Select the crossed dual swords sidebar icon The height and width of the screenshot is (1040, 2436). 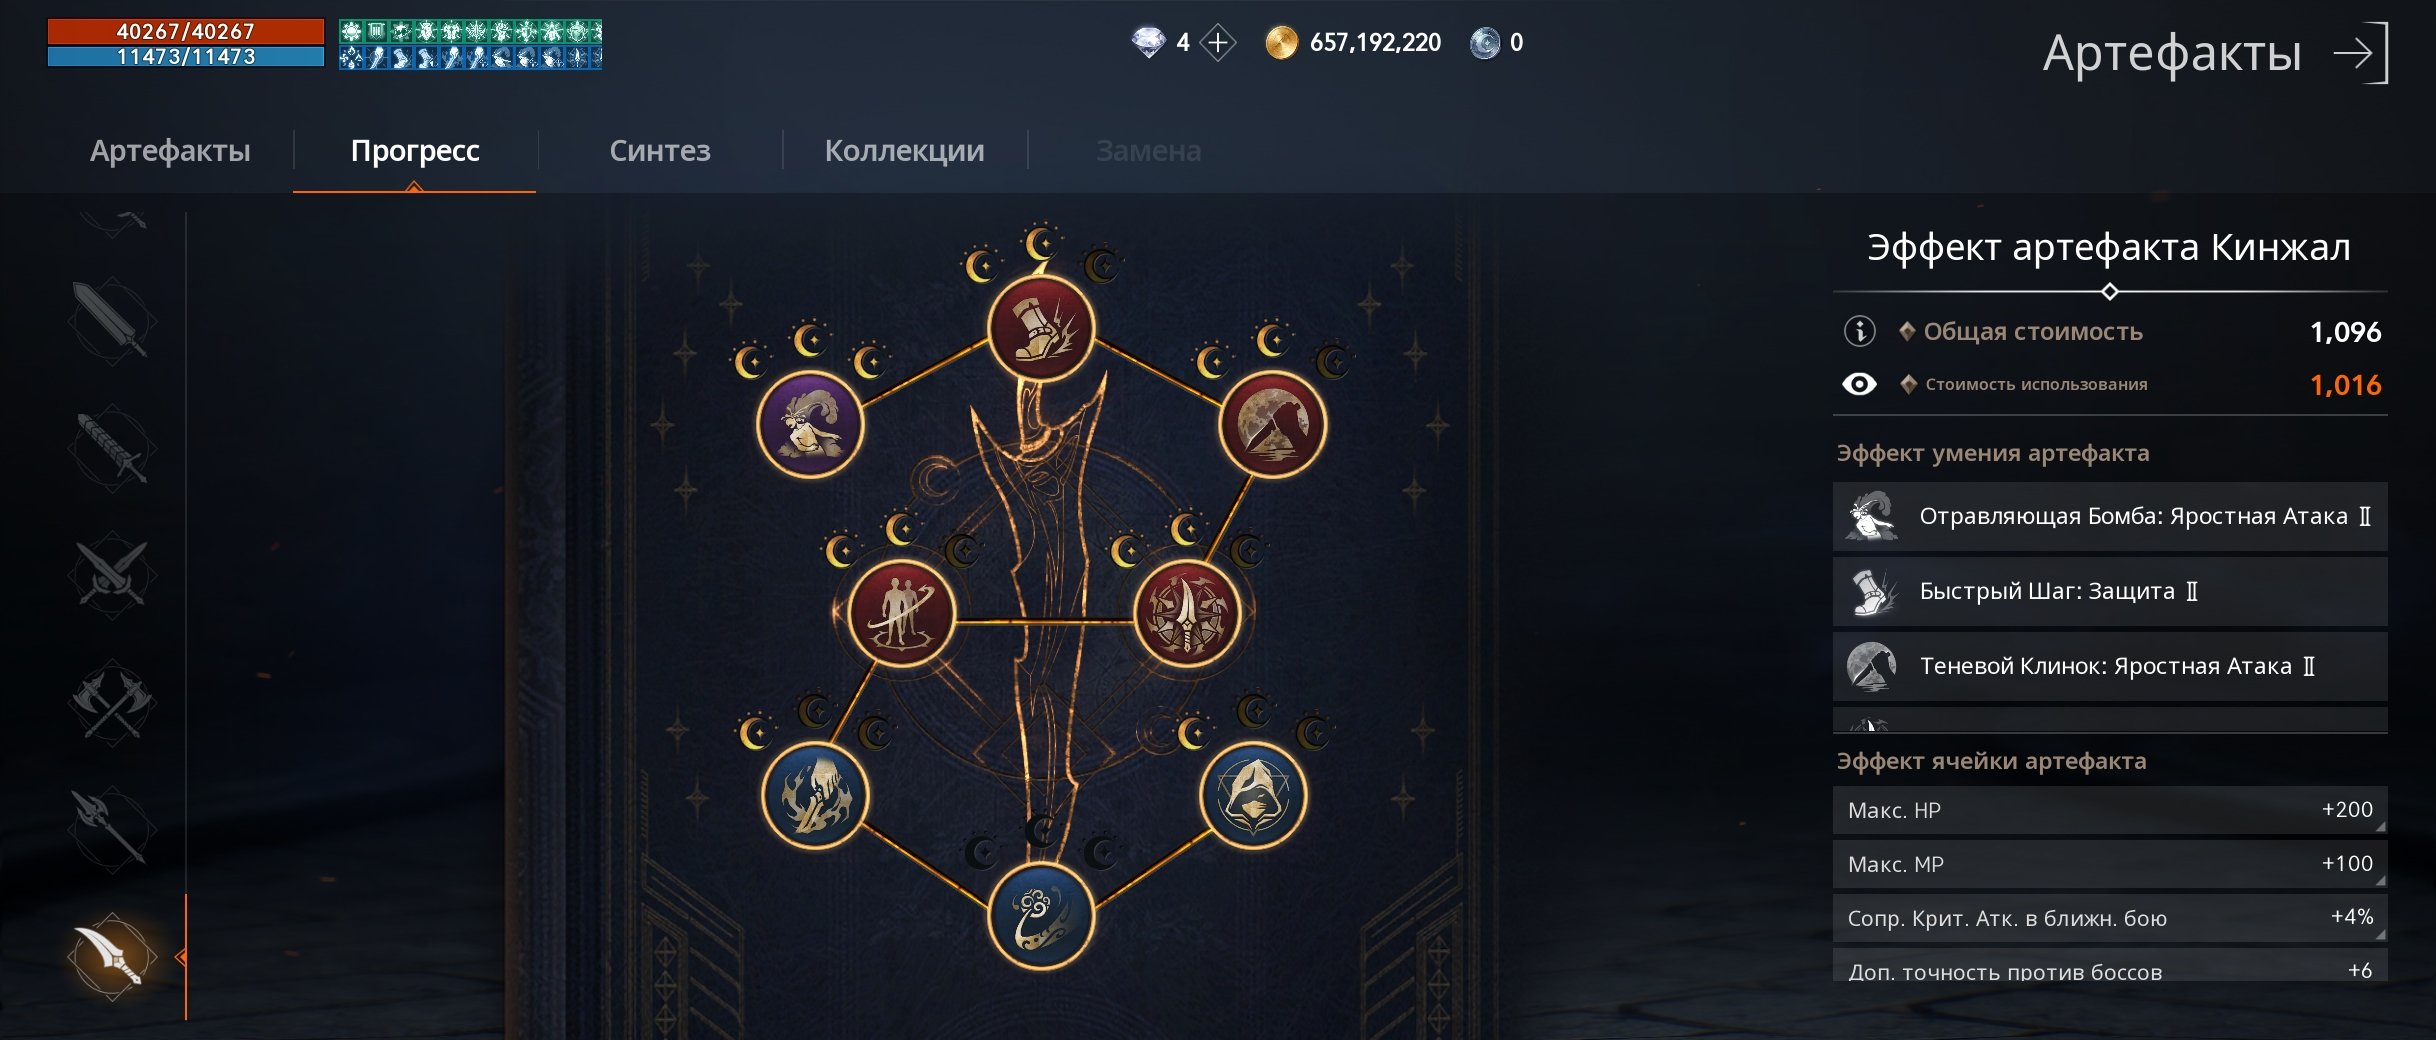point(112,575)
